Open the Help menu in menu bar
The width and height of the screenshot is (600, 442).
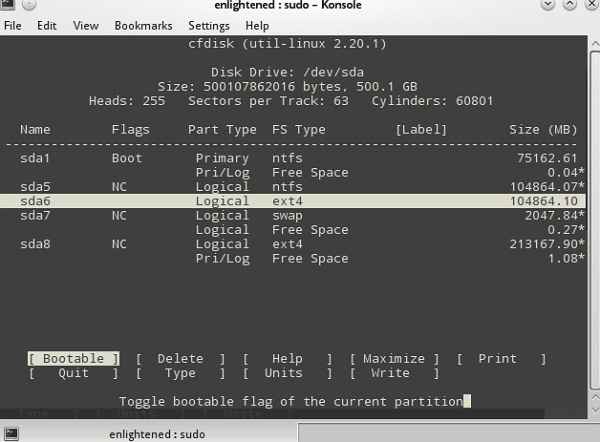coord(257,26)
